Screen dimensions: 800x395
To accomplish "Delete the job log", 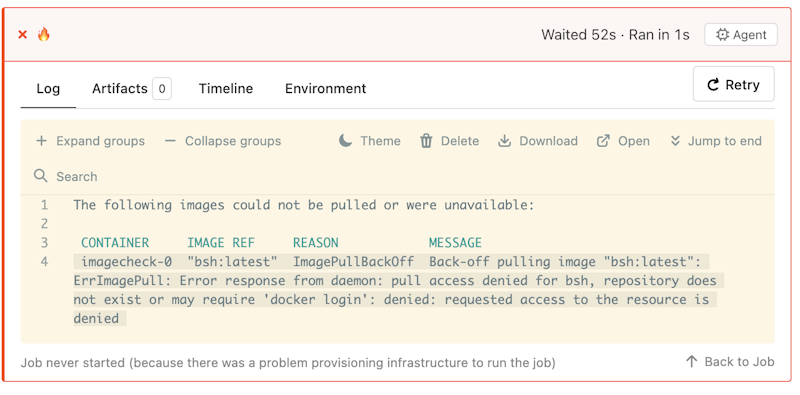I will coord(449,141).
